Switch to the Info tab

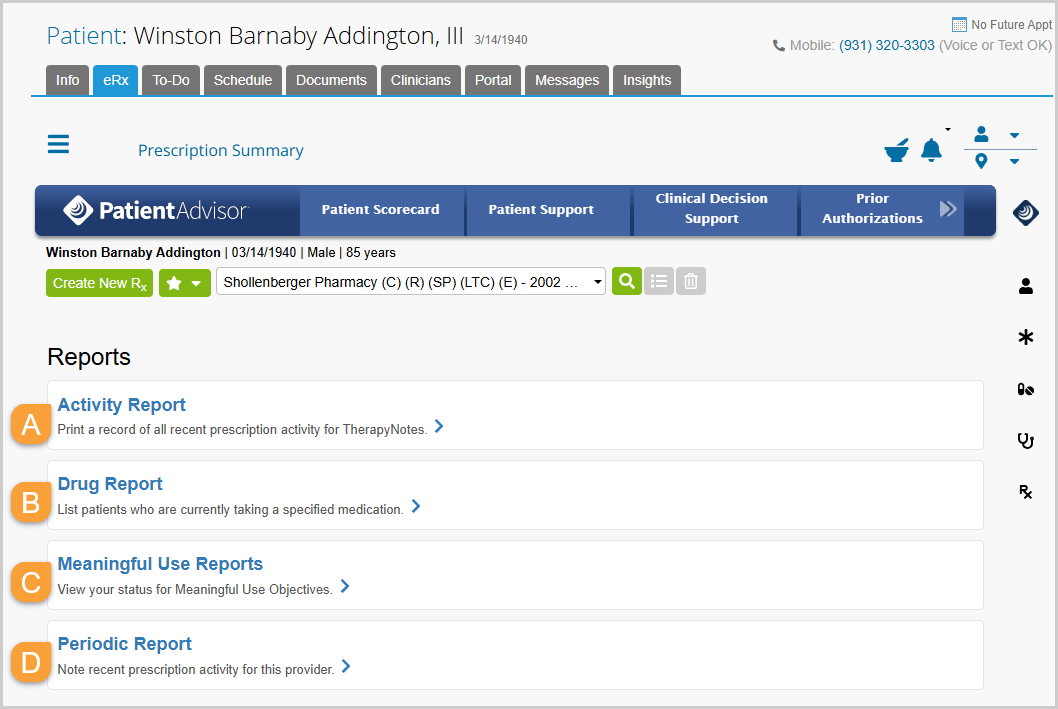[67, 80]
